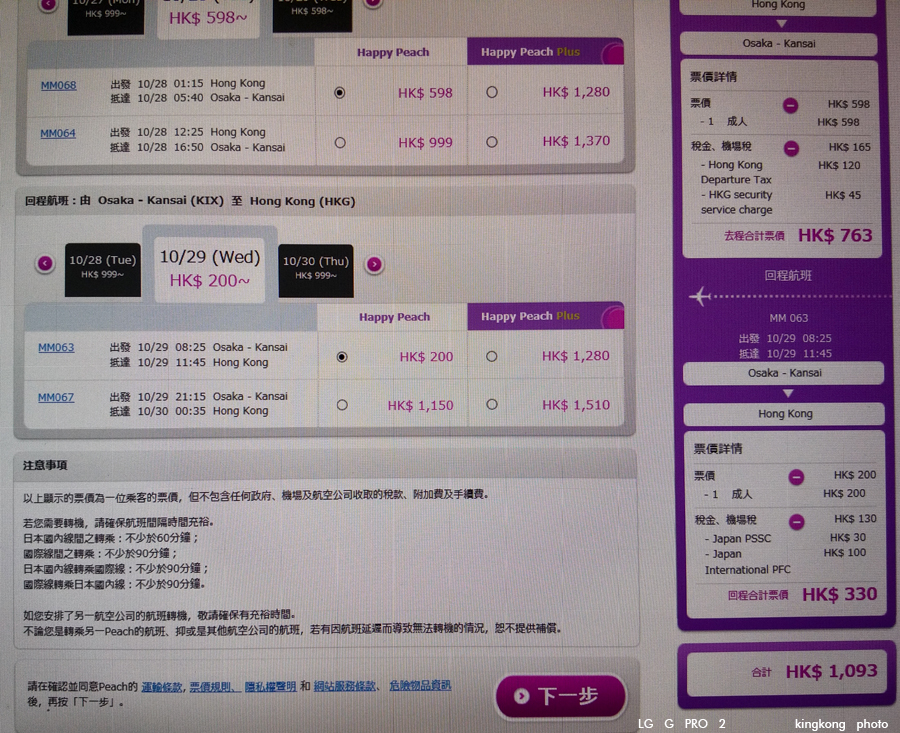Collapse the return 票價 HK$ 200 breakdown
Viewport: 900px width, 733px height.
796,477
